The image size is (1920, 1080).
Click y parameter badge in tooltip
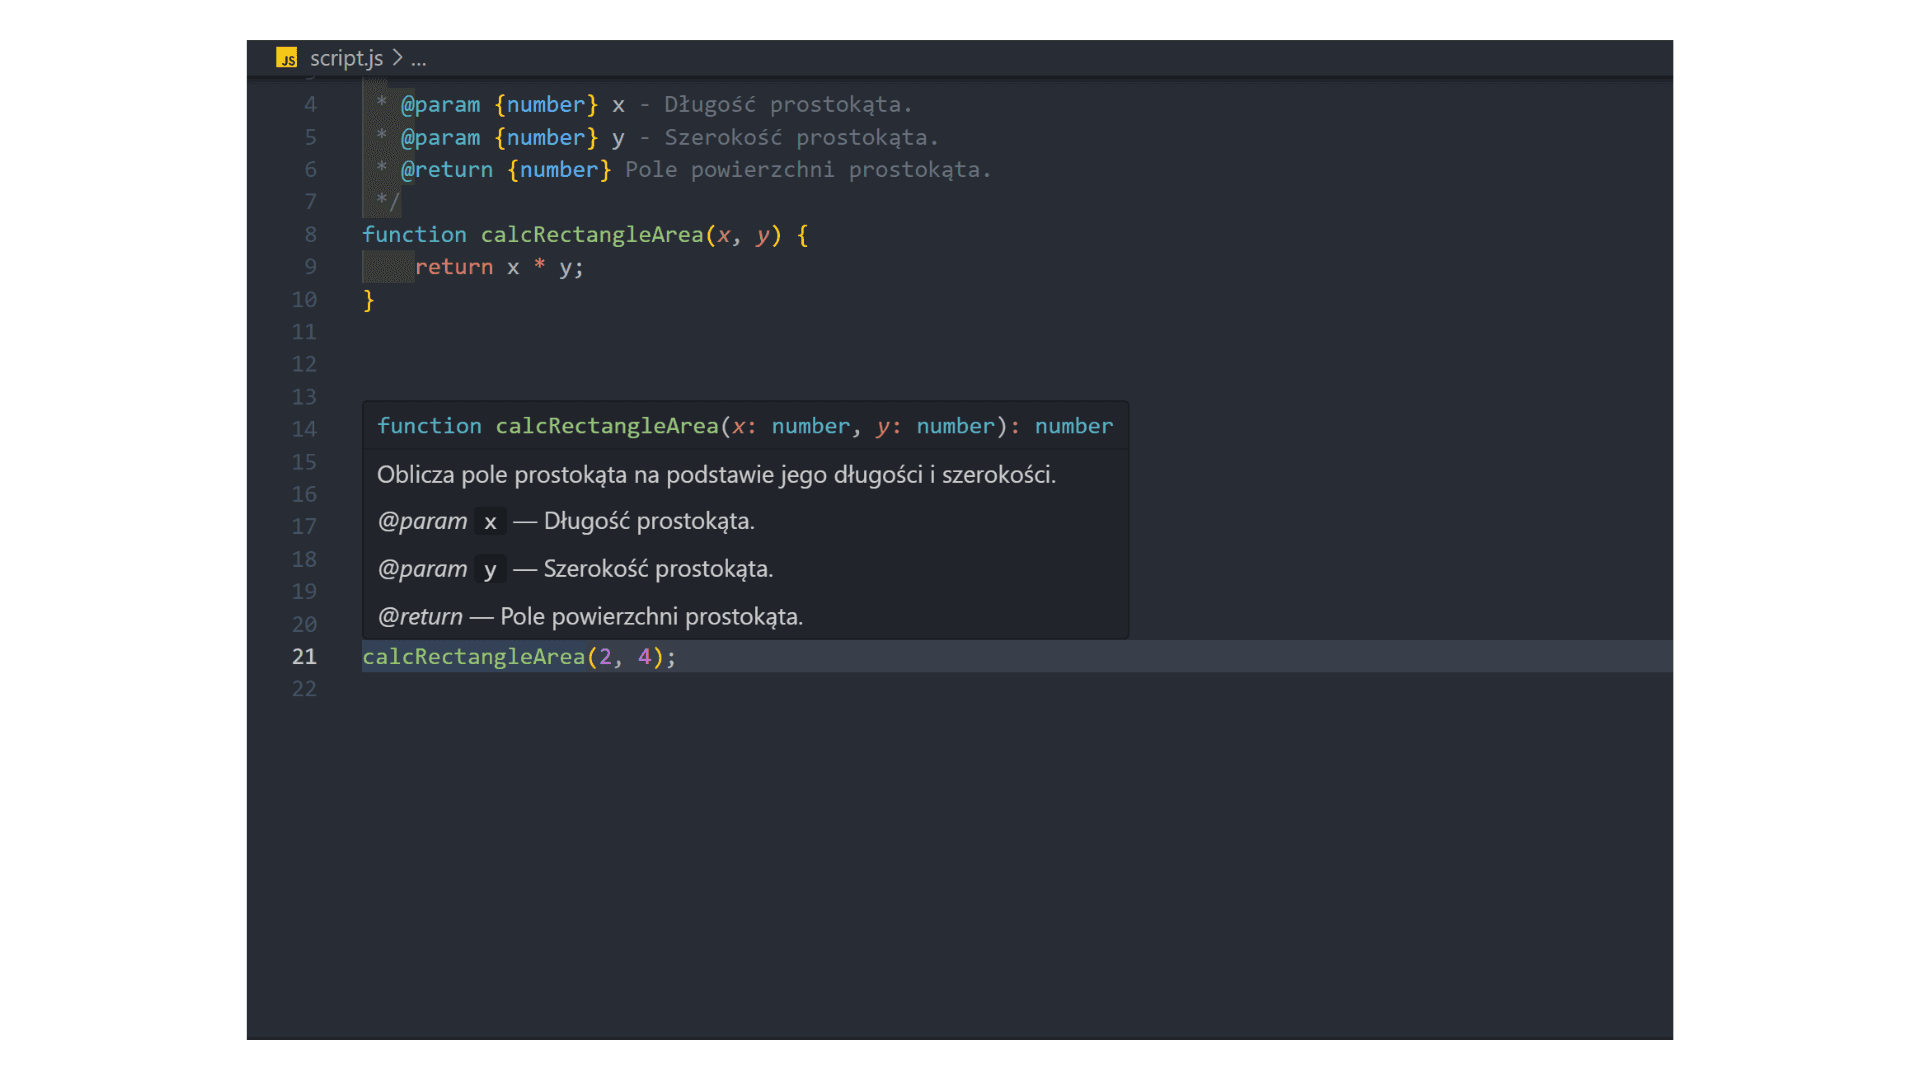(x=490, y=570)
